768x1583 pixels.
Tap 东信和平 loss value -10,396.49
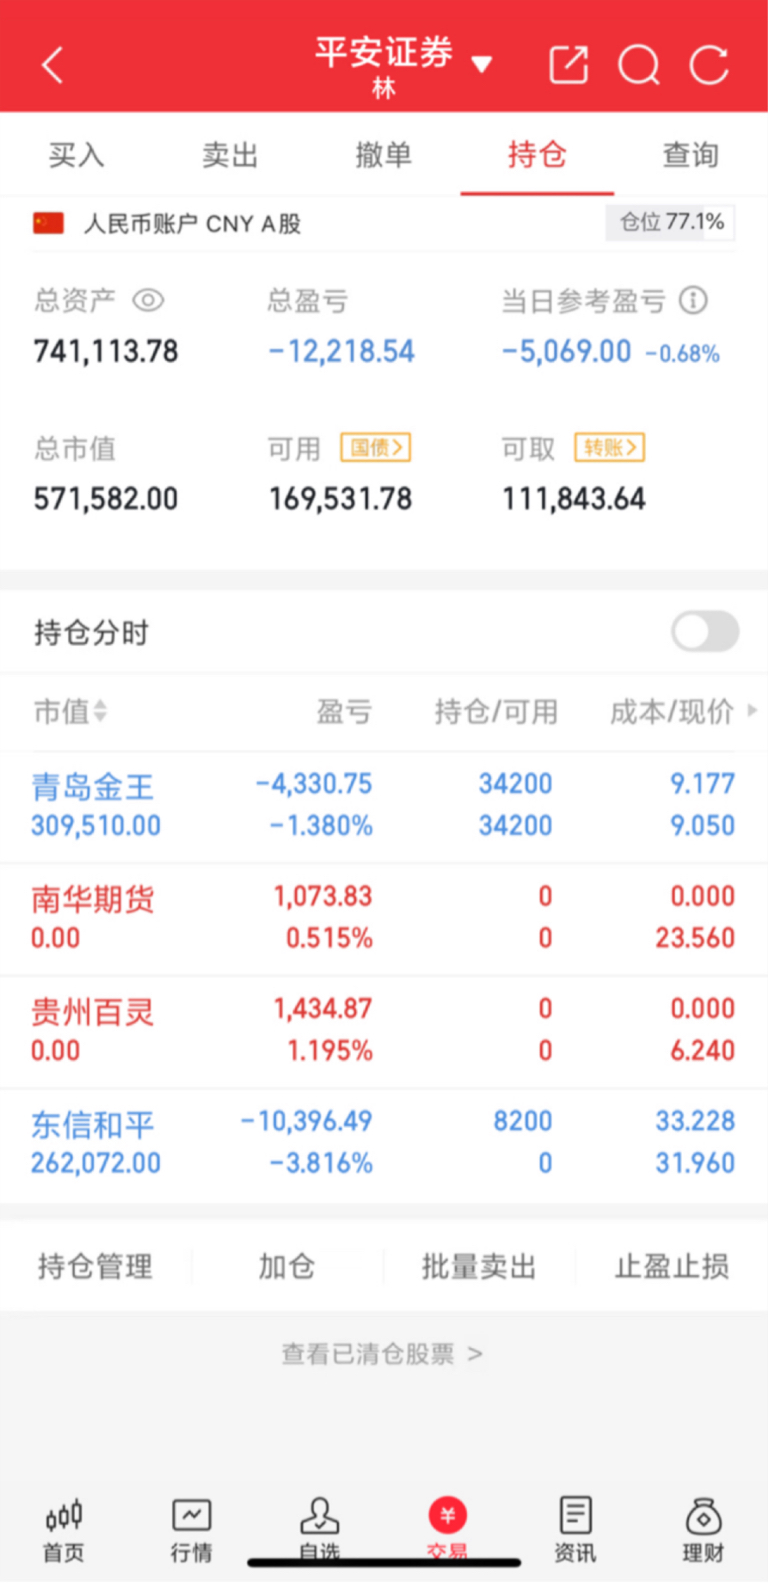(306, 1121)
